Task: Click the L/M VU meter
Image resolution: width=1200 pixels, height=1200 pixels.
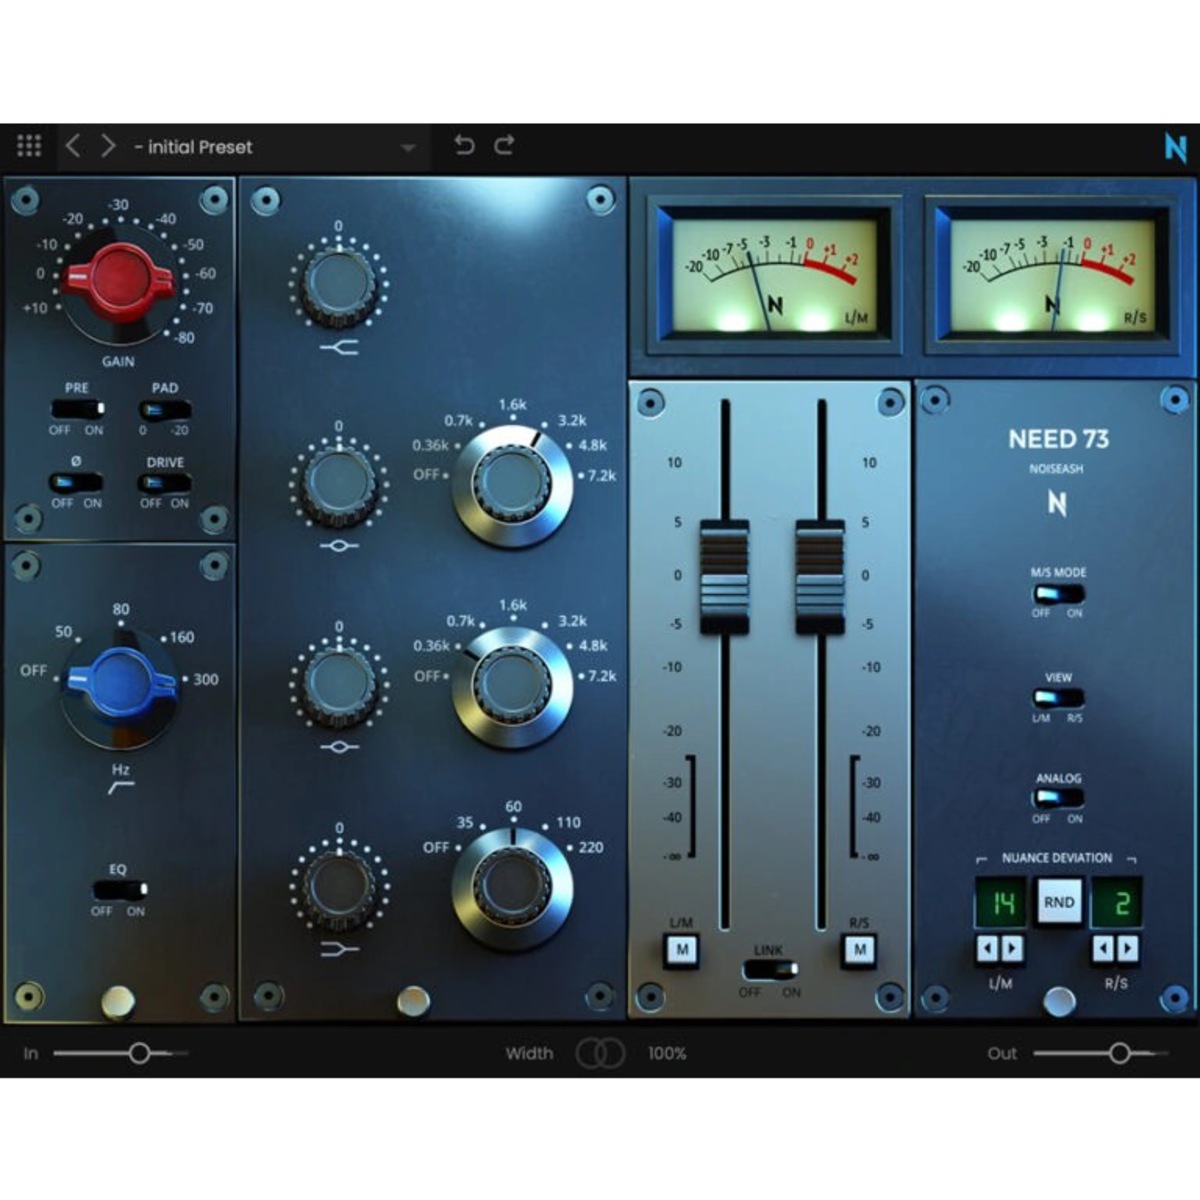Action: pyautogui.click(x=775, y=274)
